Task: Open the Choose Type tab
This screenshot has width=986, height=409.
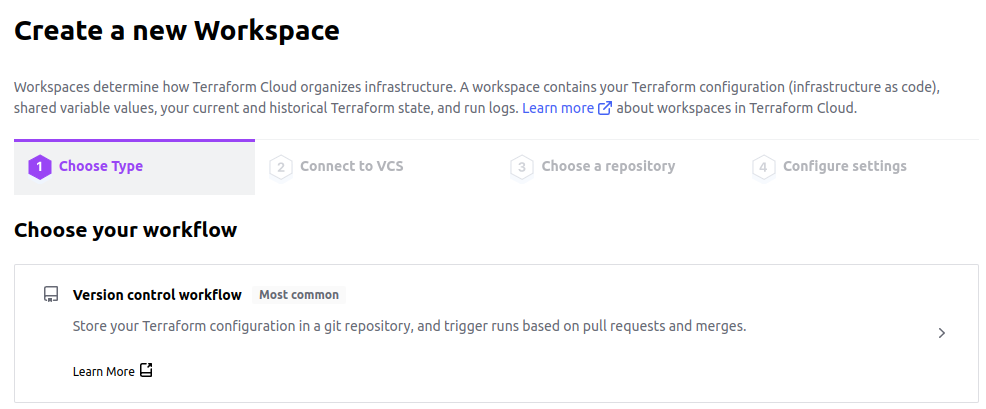Action: (x=135, y=167)
